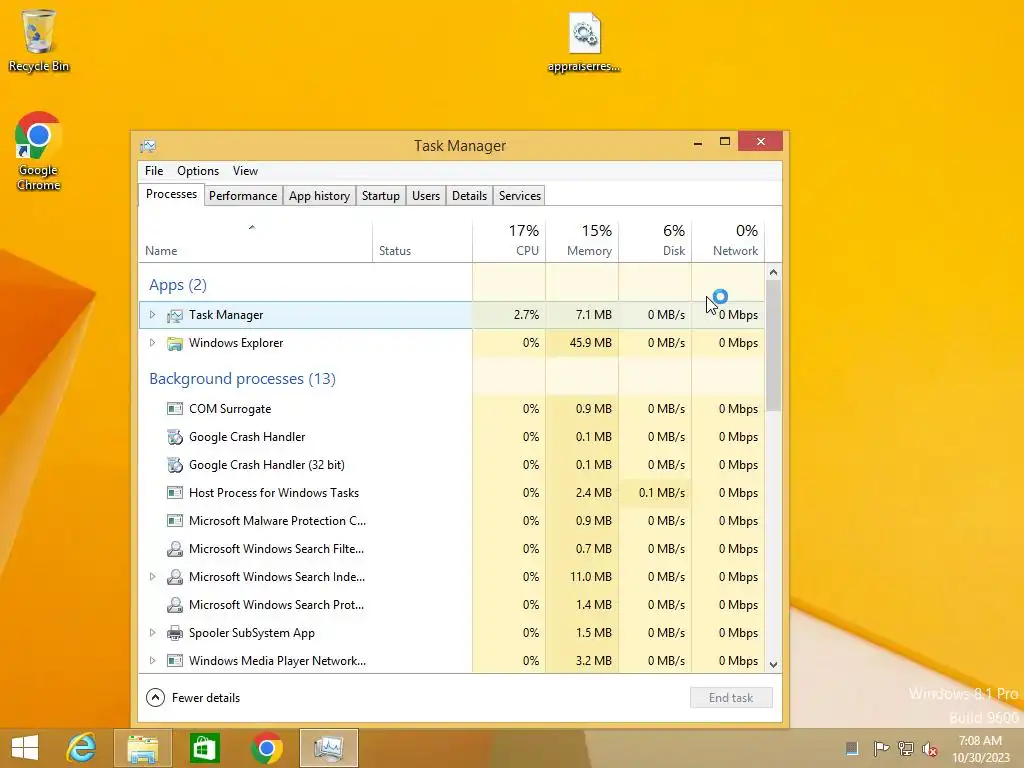
Task: Launch Internet Explorer from the taskbar
Action: coord(82,748)
